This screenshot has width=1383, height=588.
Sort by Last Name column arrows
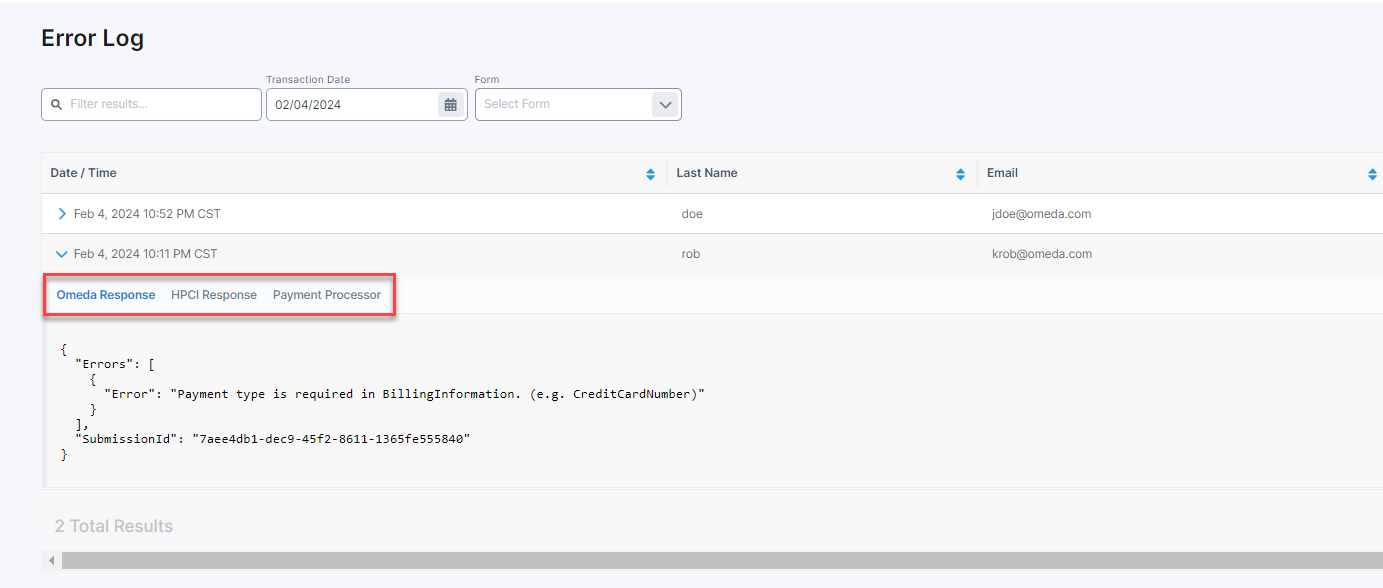point(961,174)
